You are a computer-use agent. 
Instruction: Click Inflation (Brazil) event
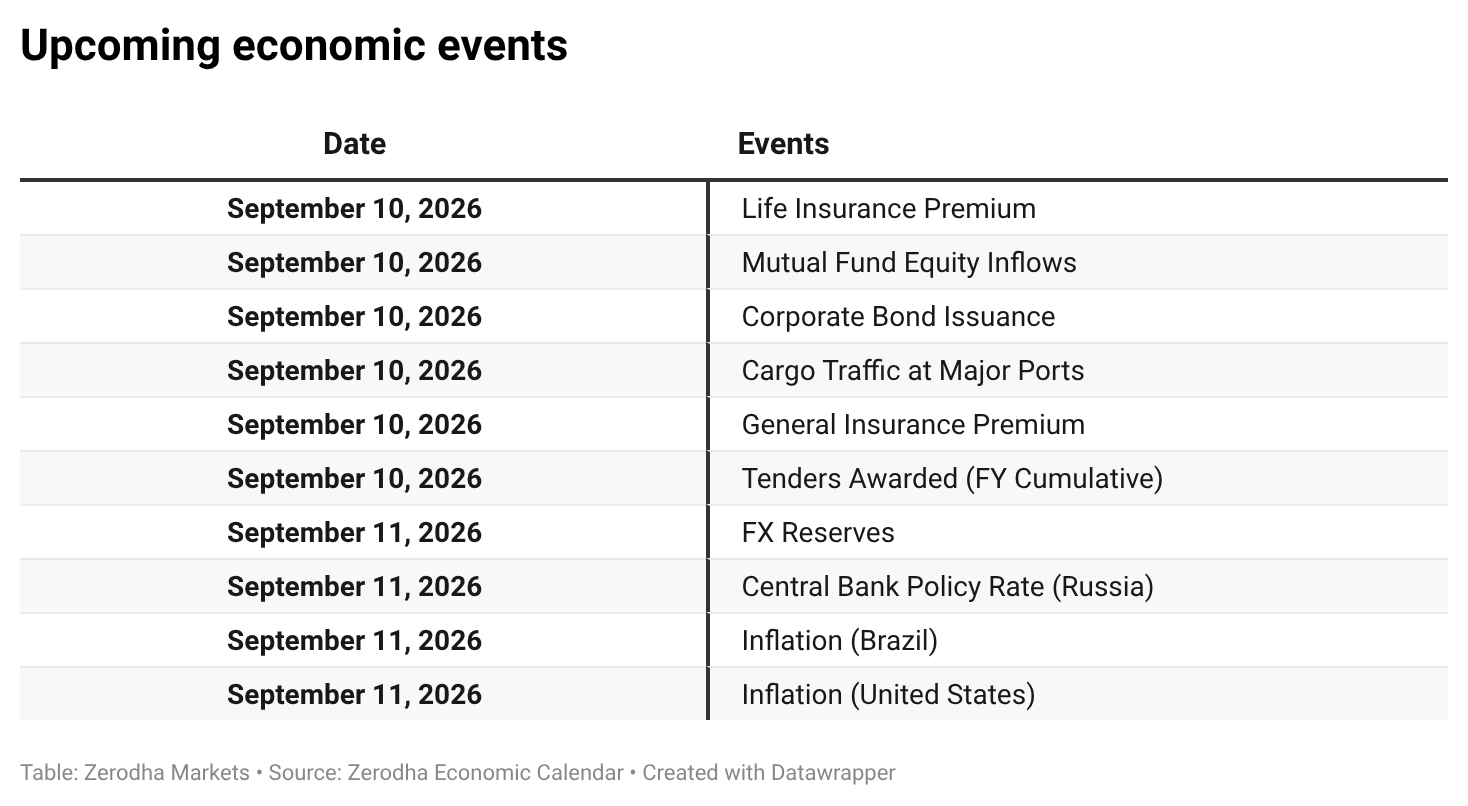pos(839,641)
